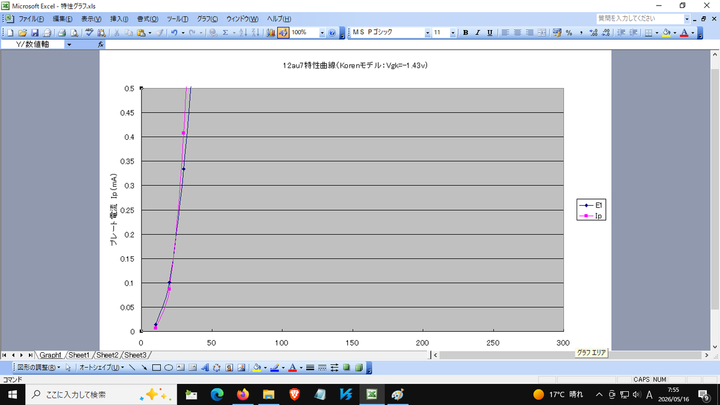This screenshot has height=405, width=720.
Task: Select the Arrow line drawing tool
Action: pyautogui.click(x=144, y=368)
